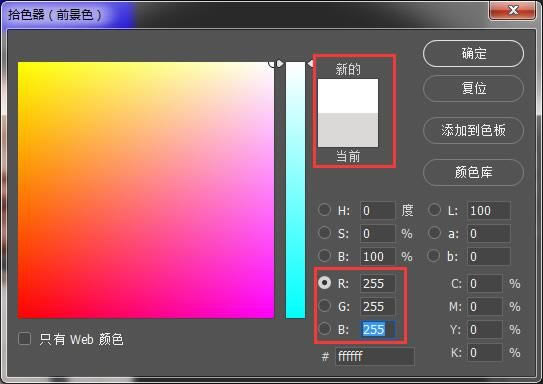This screenshot has height=384, width=543.
Task: Click the L value field 100
Action: (489, 211)
